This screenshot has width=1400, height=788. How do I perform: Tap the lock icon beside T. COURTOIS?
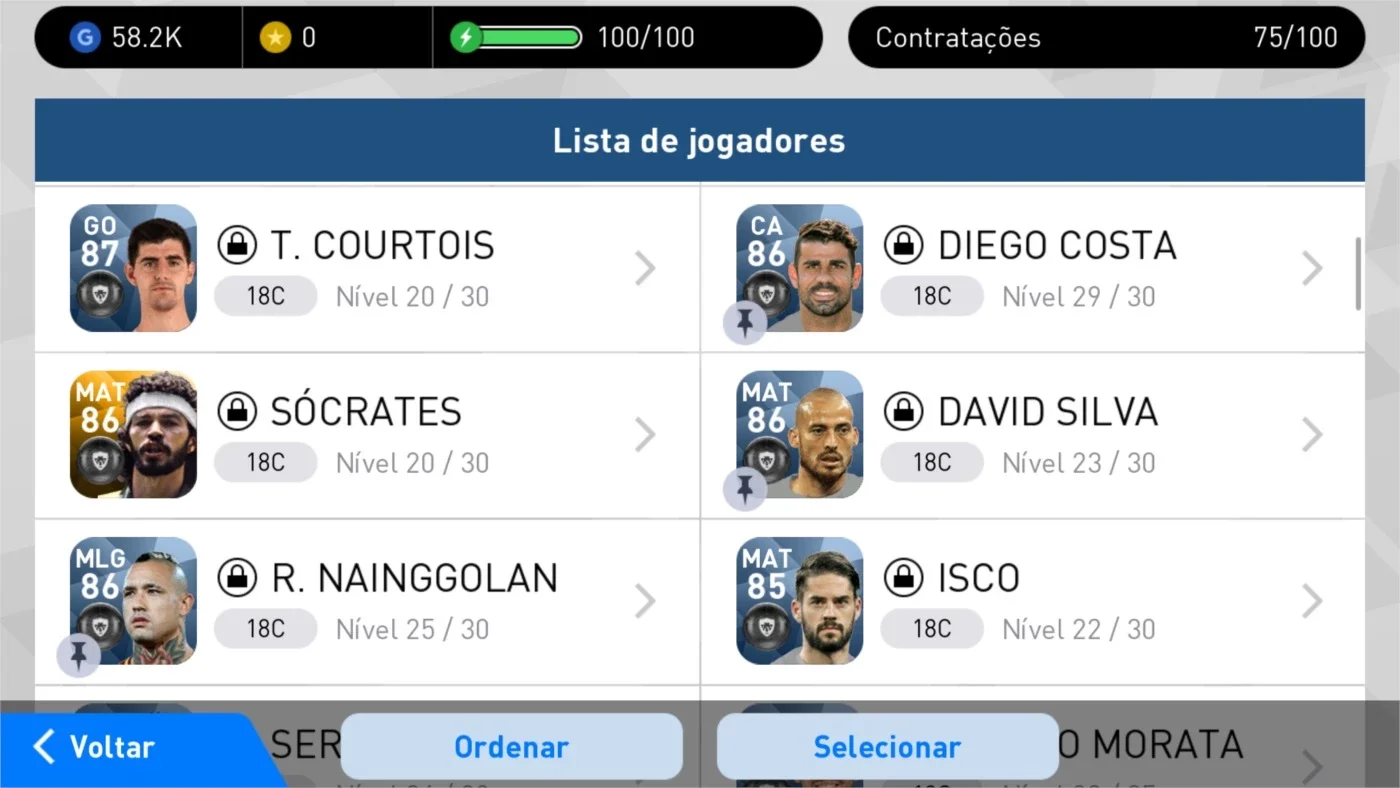point(237,245)
